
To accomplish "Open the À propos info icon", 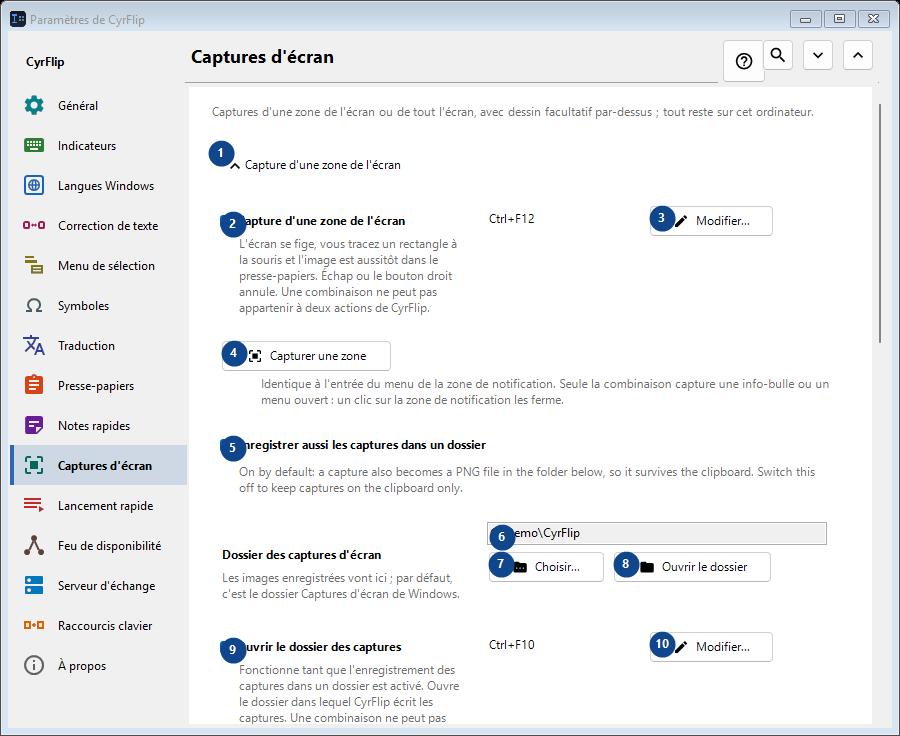I will (34, 665).
